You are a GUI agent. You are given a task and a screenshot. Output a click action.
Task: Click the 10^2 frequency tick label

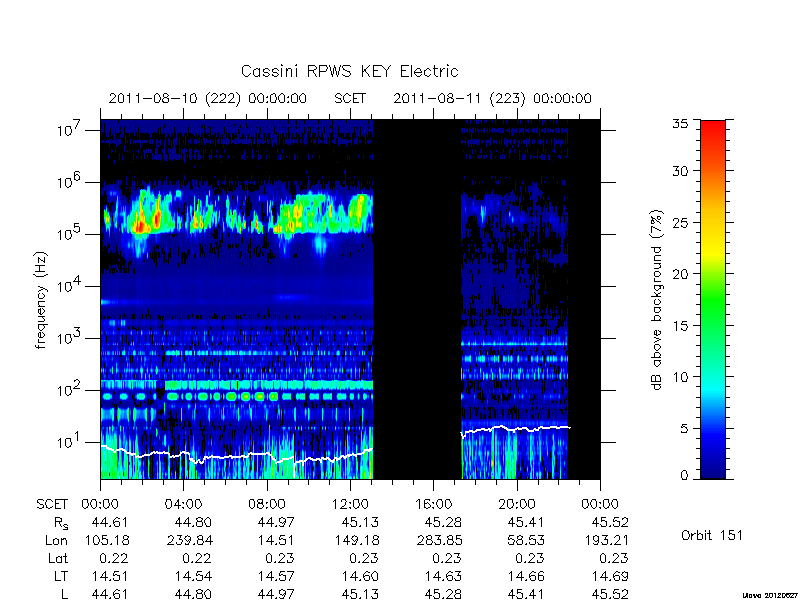69,389
